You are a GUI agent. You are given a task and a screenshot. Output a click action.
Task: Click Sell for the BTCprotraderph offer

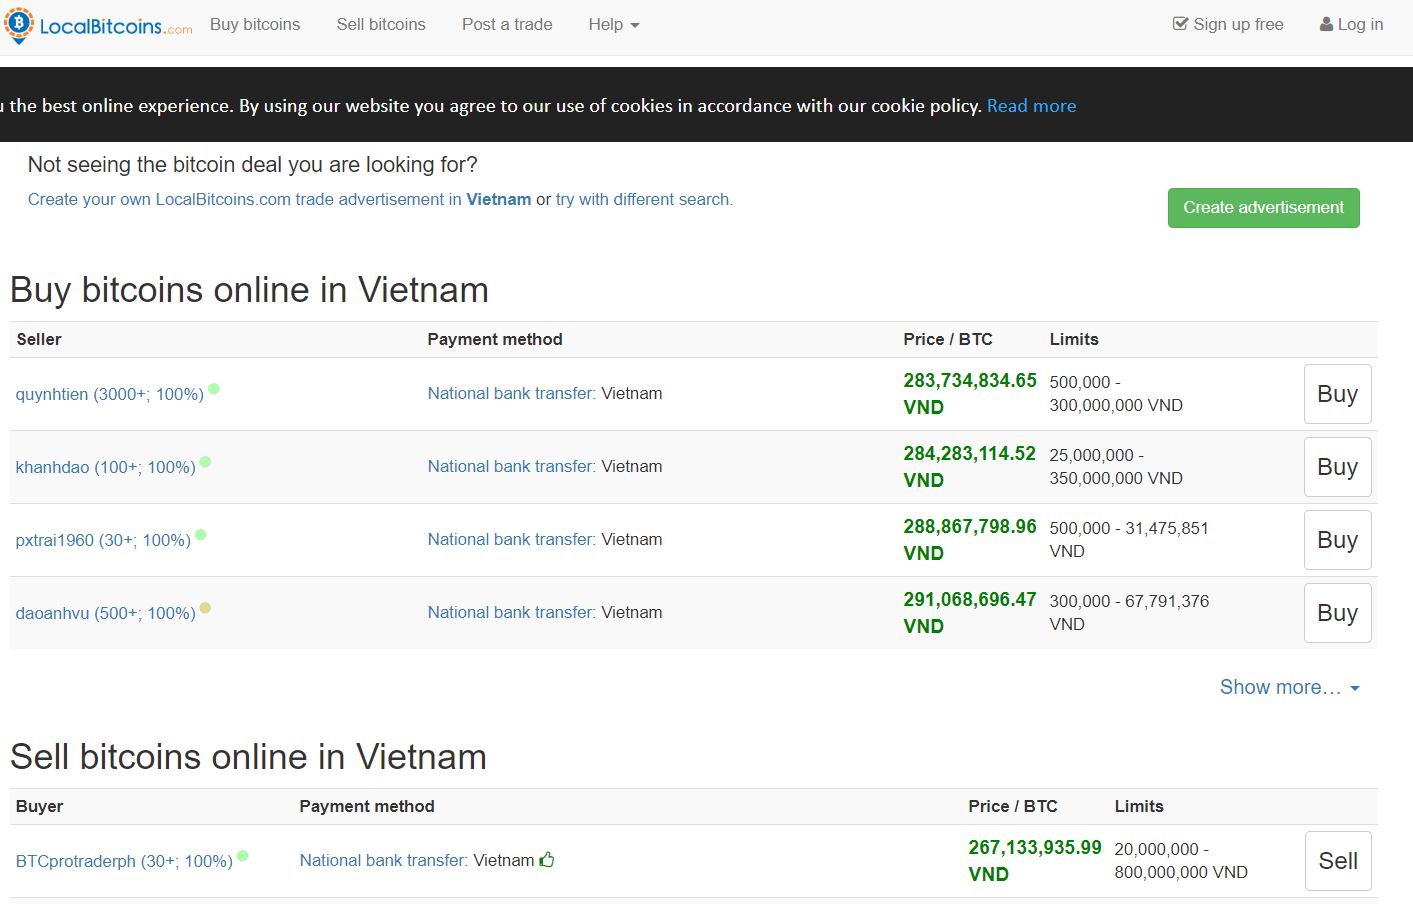pos(1338,861)
